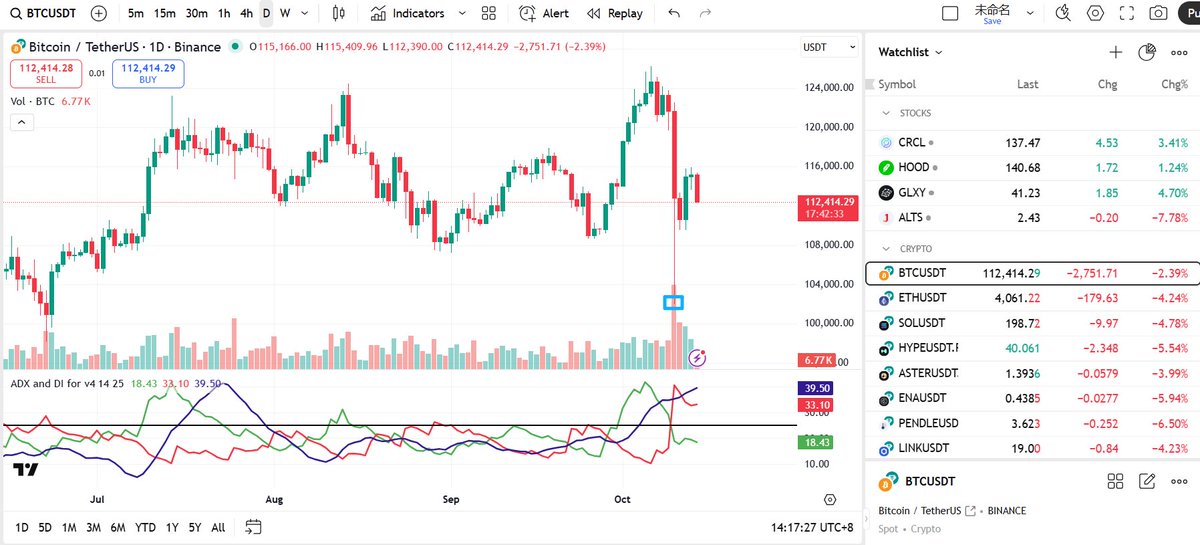Open the details panel grid icon beside BTCUSDT

pyautogui.click(x=1115, y=482)
